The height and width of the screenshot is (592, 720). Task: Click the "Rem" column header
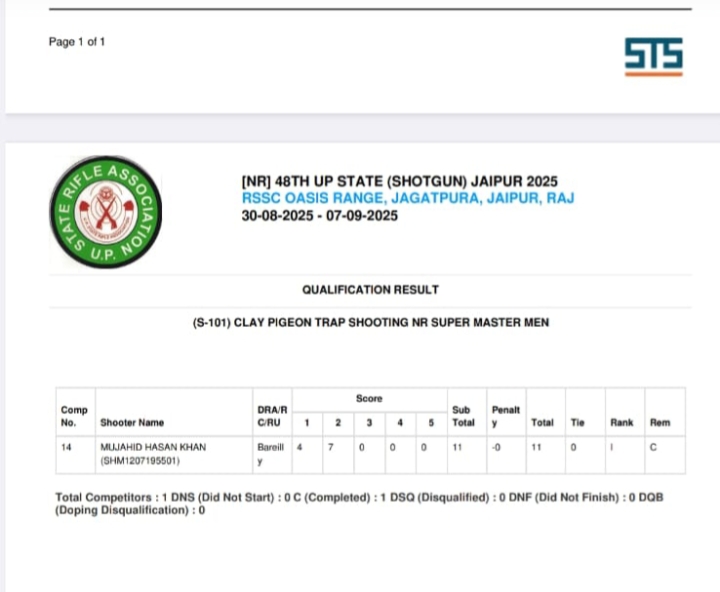[x=660, y=423]
